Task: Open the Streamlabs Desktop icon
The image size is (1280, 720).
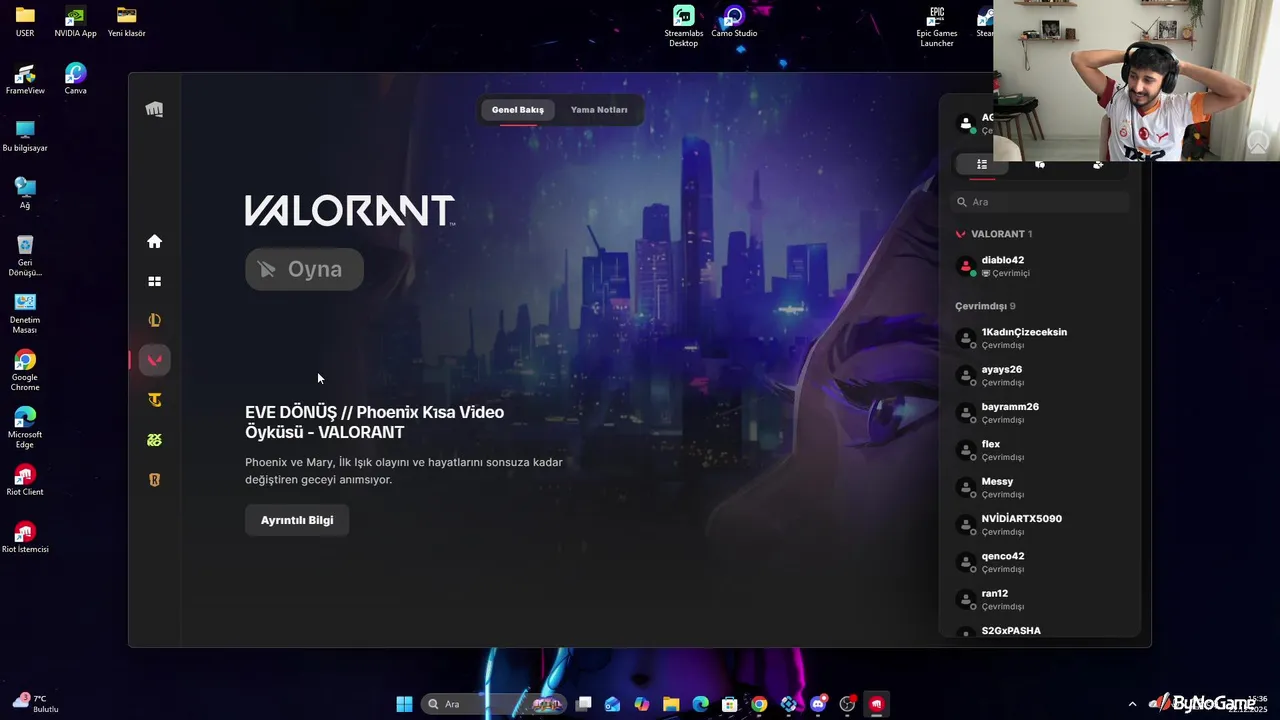Action: [x=684, y=26]
